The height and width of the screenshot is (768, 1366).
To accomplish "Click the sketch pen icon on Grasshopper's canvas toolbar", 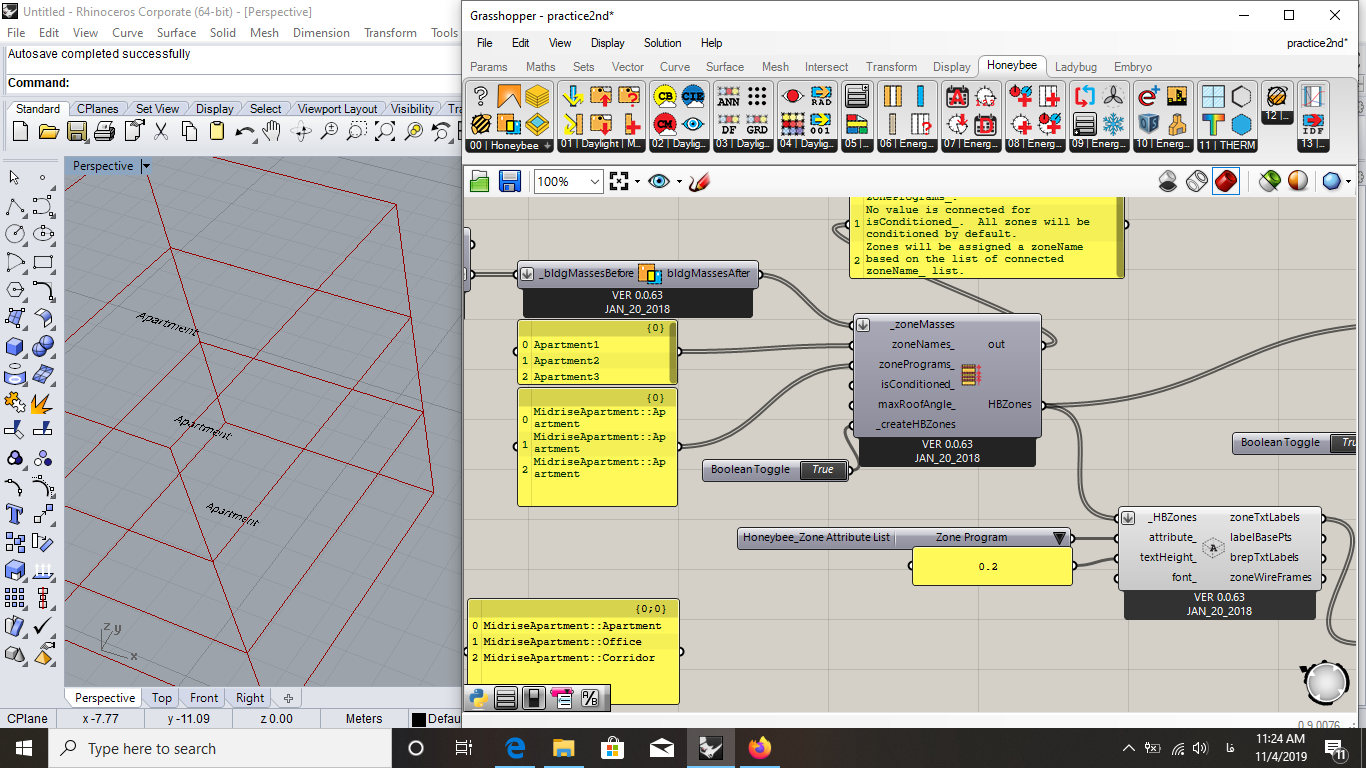I will click(x=699, y=181).
